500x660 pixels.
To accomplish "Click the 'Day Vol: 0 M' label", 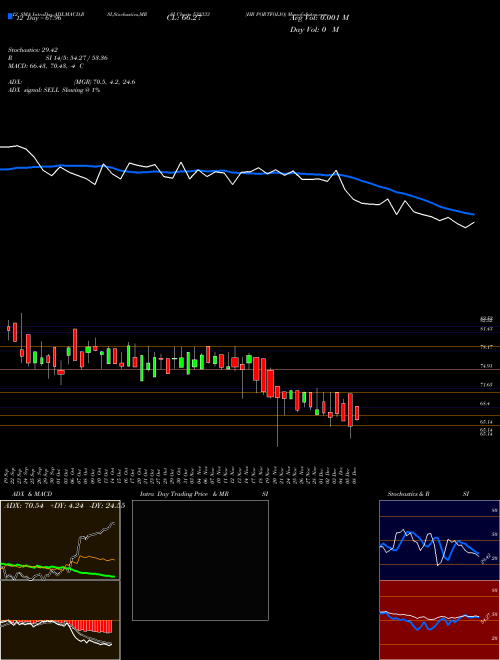I will coord(314,30).
